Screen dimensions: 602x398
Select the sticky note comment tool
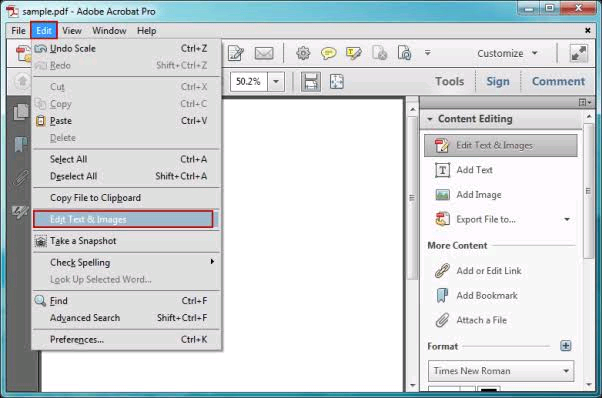[x=328, y=53]
